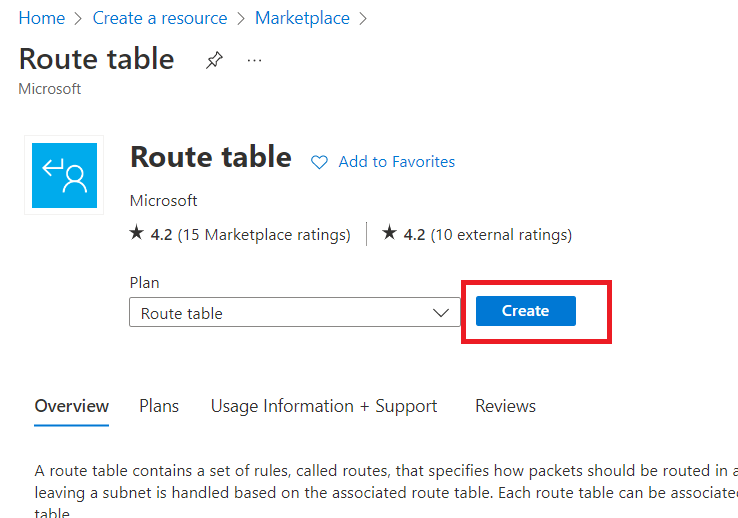Select Add to Favorites link text

(x=396, y=162)
